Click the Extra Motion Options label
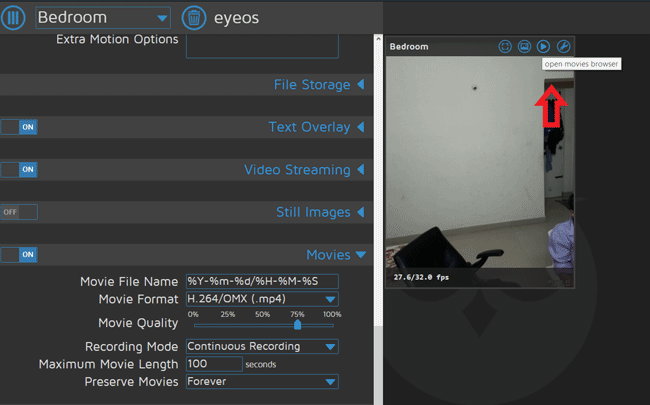The image size is (650, 405). pyautogui.click(x=117, y=39)
